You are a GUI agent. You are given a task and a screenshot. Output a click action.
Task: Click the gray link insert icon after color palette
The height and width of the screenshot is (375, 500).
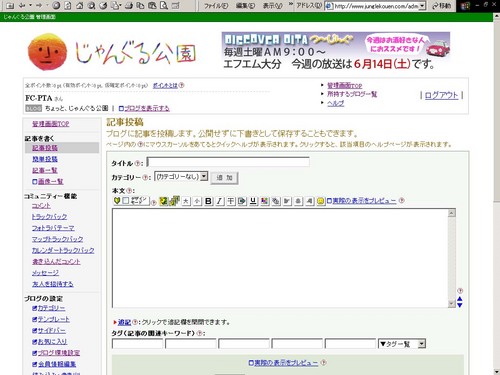click(x=276, y=201)
